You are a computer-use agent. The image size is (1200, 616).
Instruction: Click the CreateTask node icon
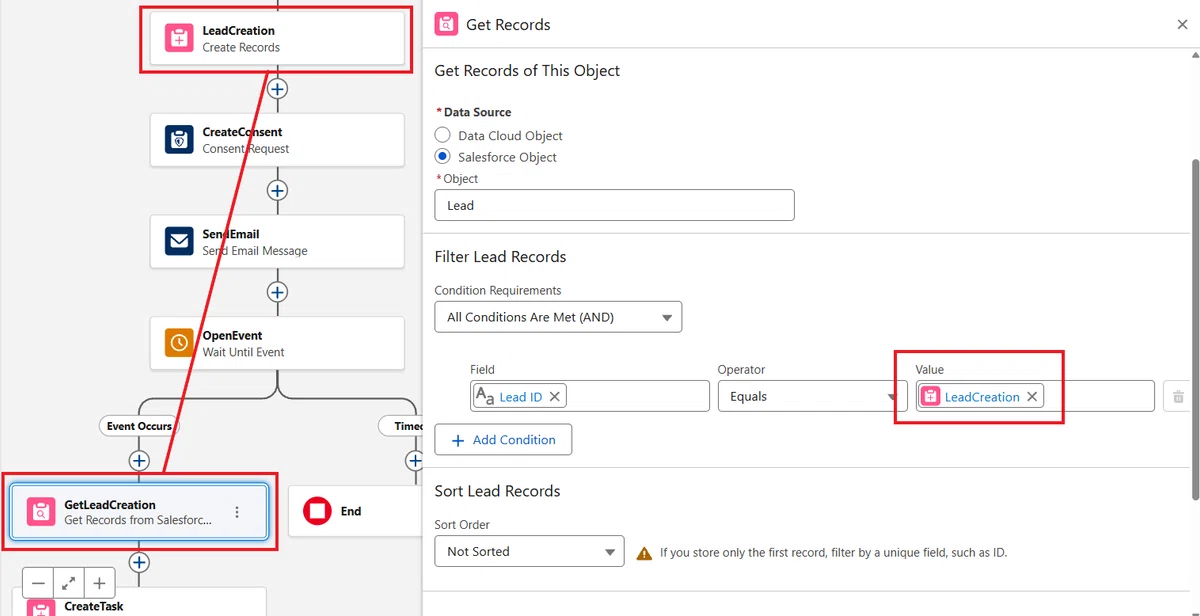(40, 608)
